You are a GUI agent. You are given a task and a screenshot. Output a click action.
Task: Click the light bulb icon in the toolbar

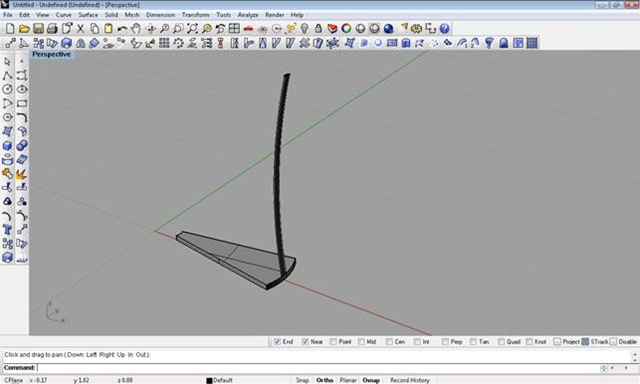coord(304,29)
